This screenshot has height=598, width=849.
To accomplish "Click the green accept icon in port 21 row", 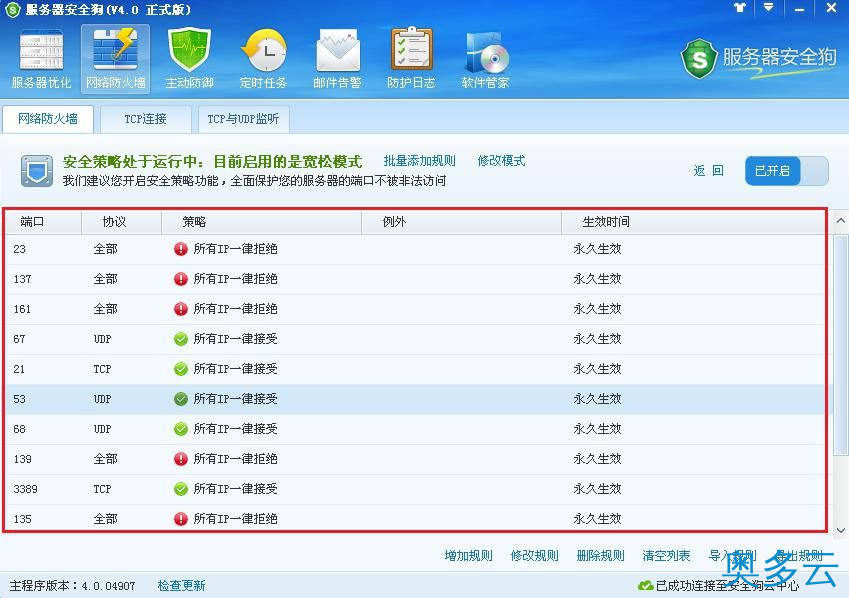I will pos(181,369).
